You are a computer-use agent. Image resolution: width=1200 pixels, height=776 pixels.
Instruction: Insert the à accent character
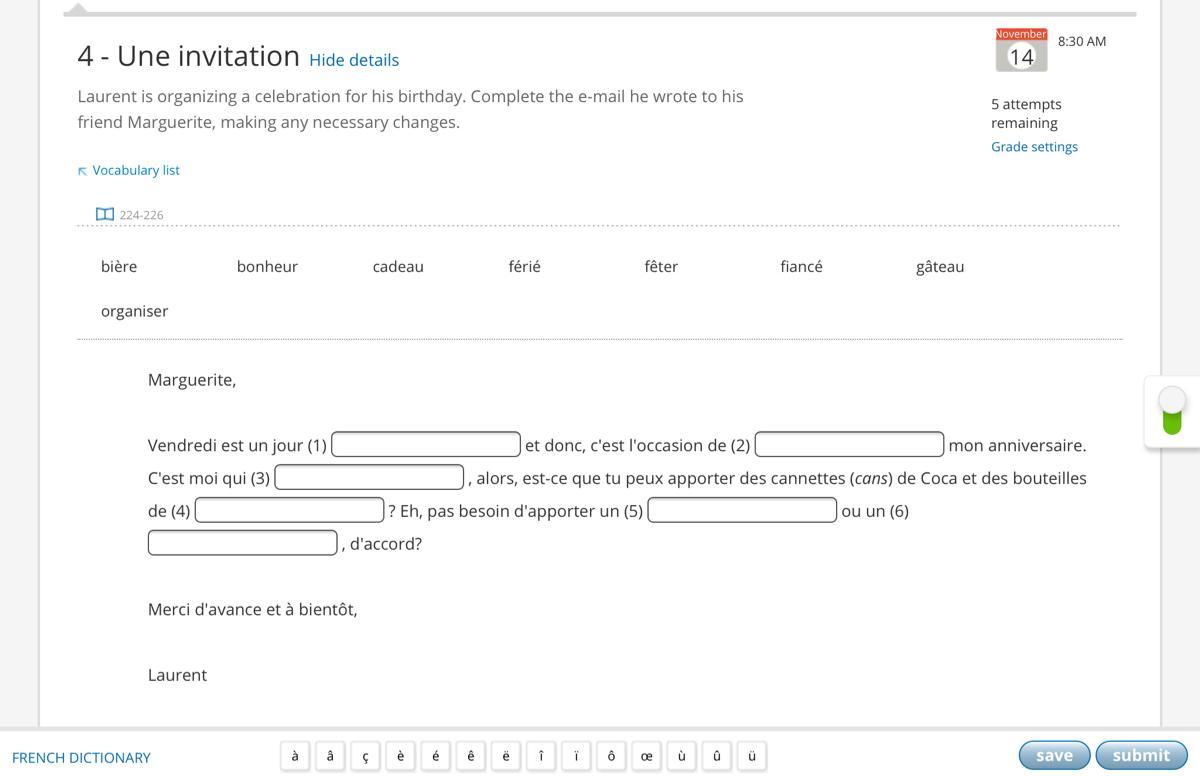point(295,756)
